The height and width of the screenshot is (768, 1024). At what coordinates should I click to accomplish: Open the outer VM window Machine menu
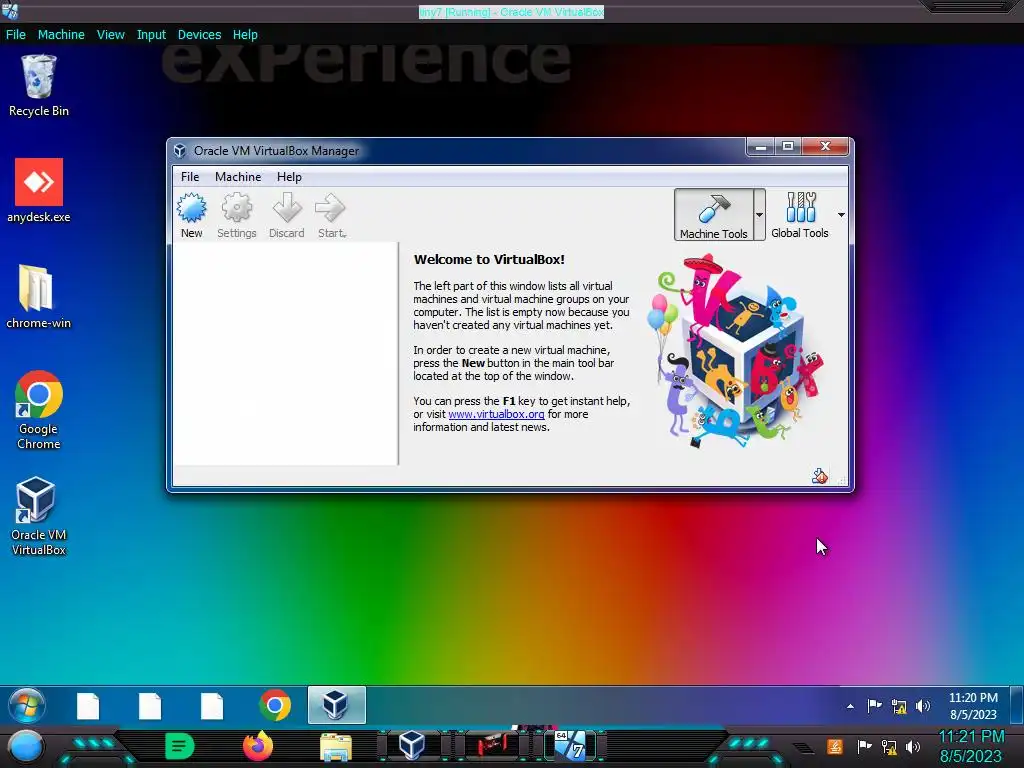point(61,35)
